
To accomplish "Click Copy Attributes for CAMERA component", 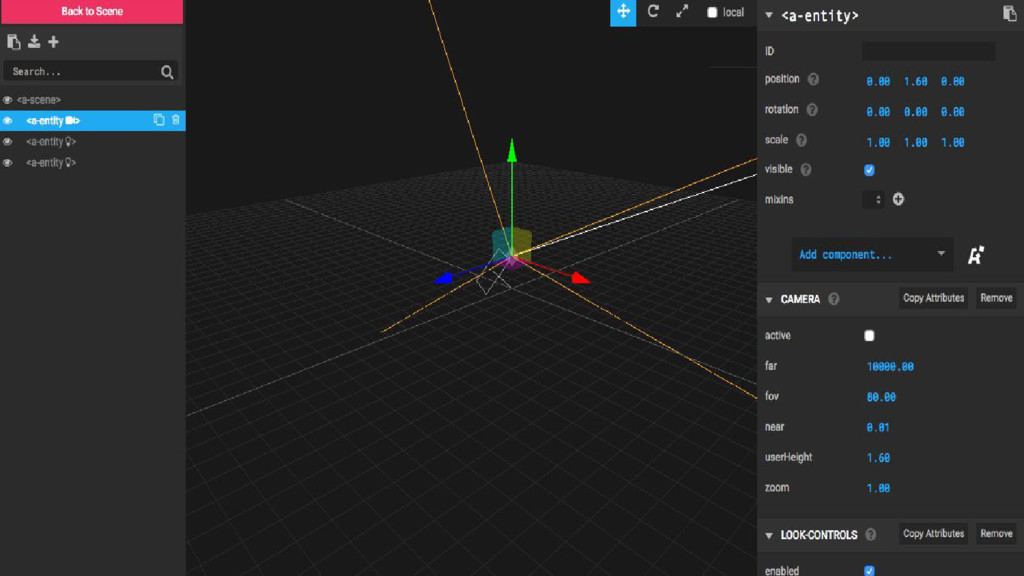I will coord(933,298).
